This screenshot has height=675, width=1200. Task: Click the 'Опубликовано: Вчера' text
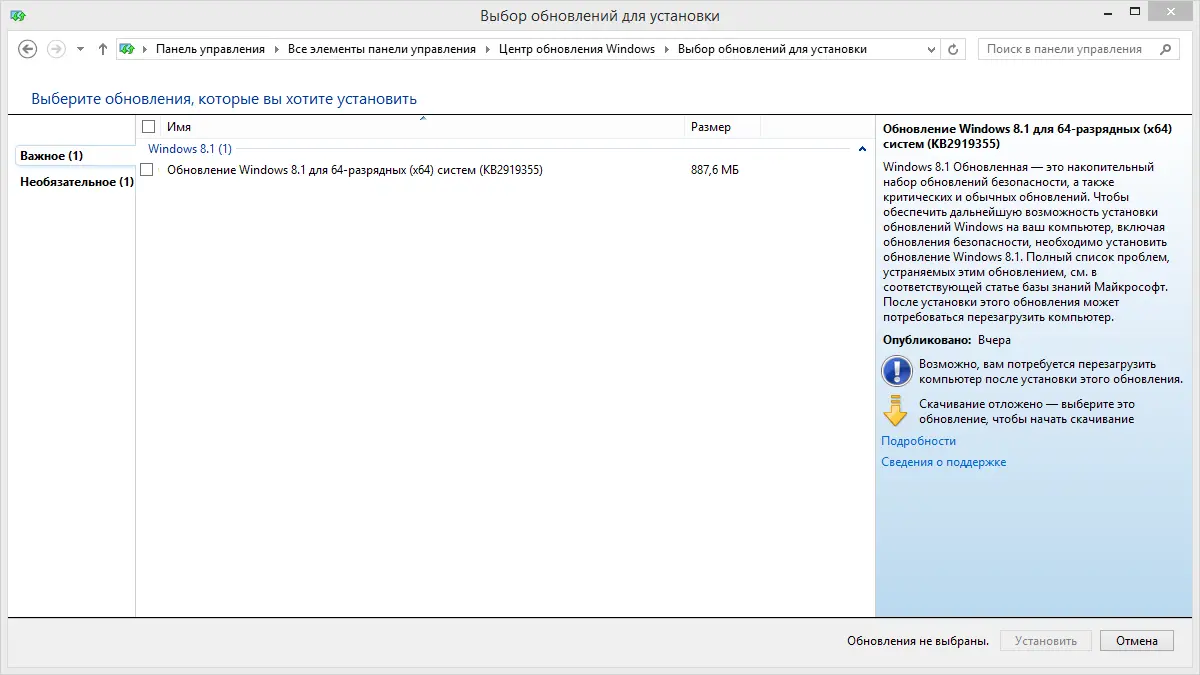(x=946, y=340)
